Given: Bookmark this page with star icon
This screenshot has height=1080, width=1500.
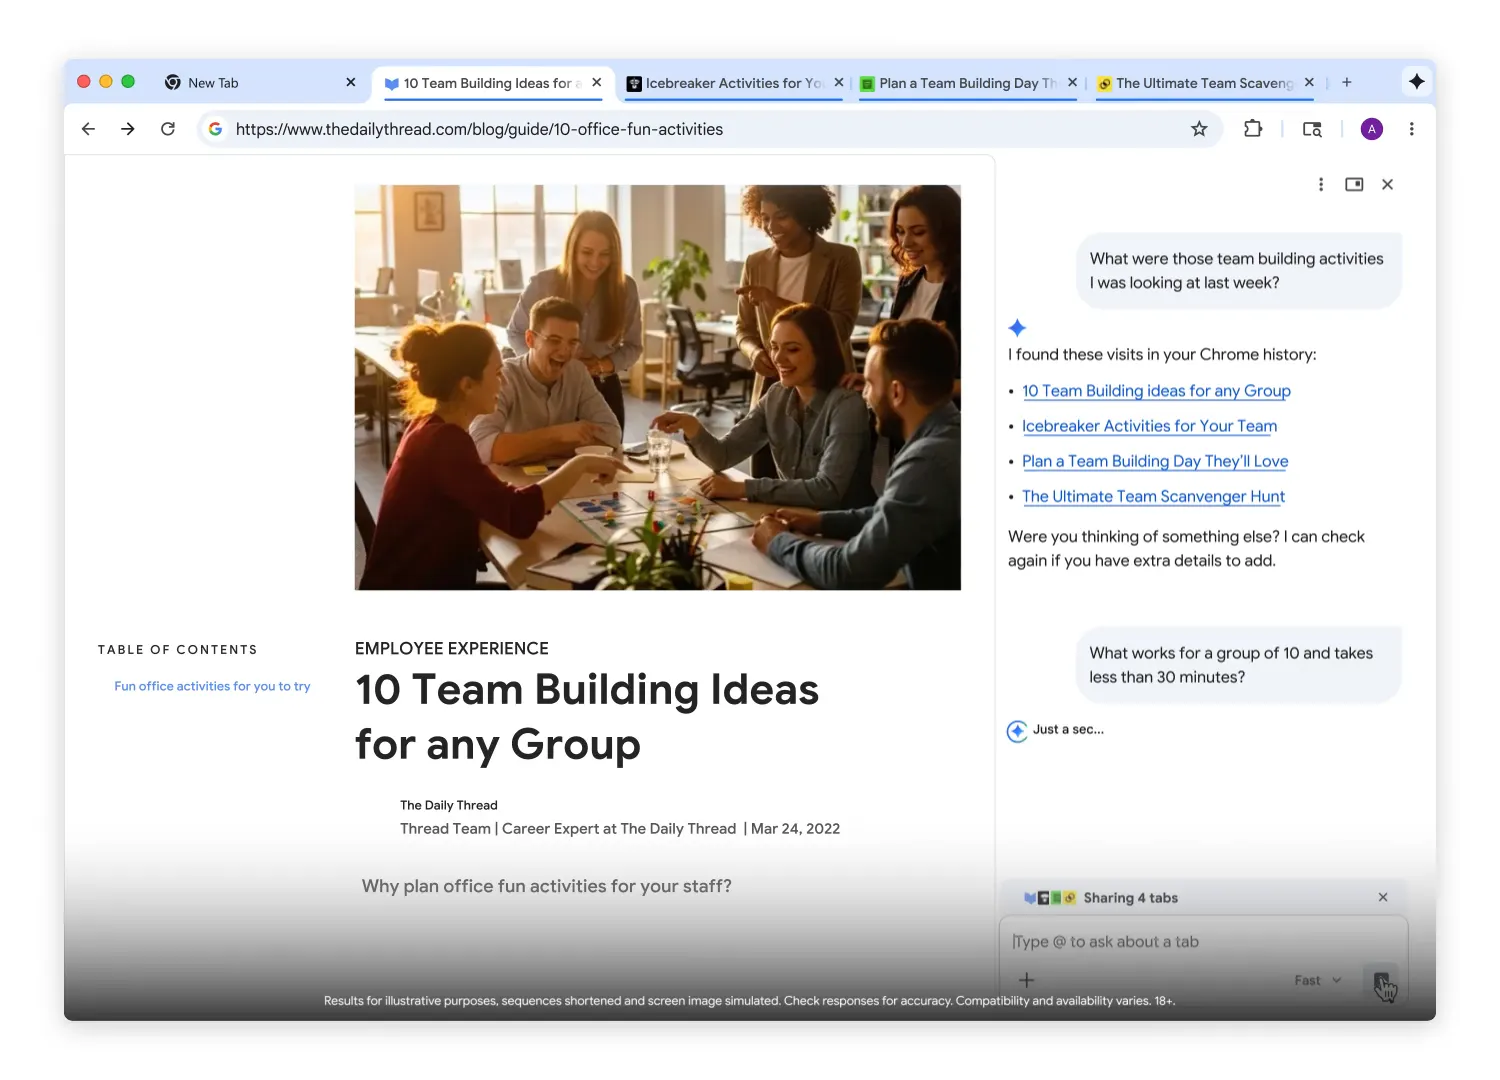Looking at the screenshot, I should [x=1199, y=129].
